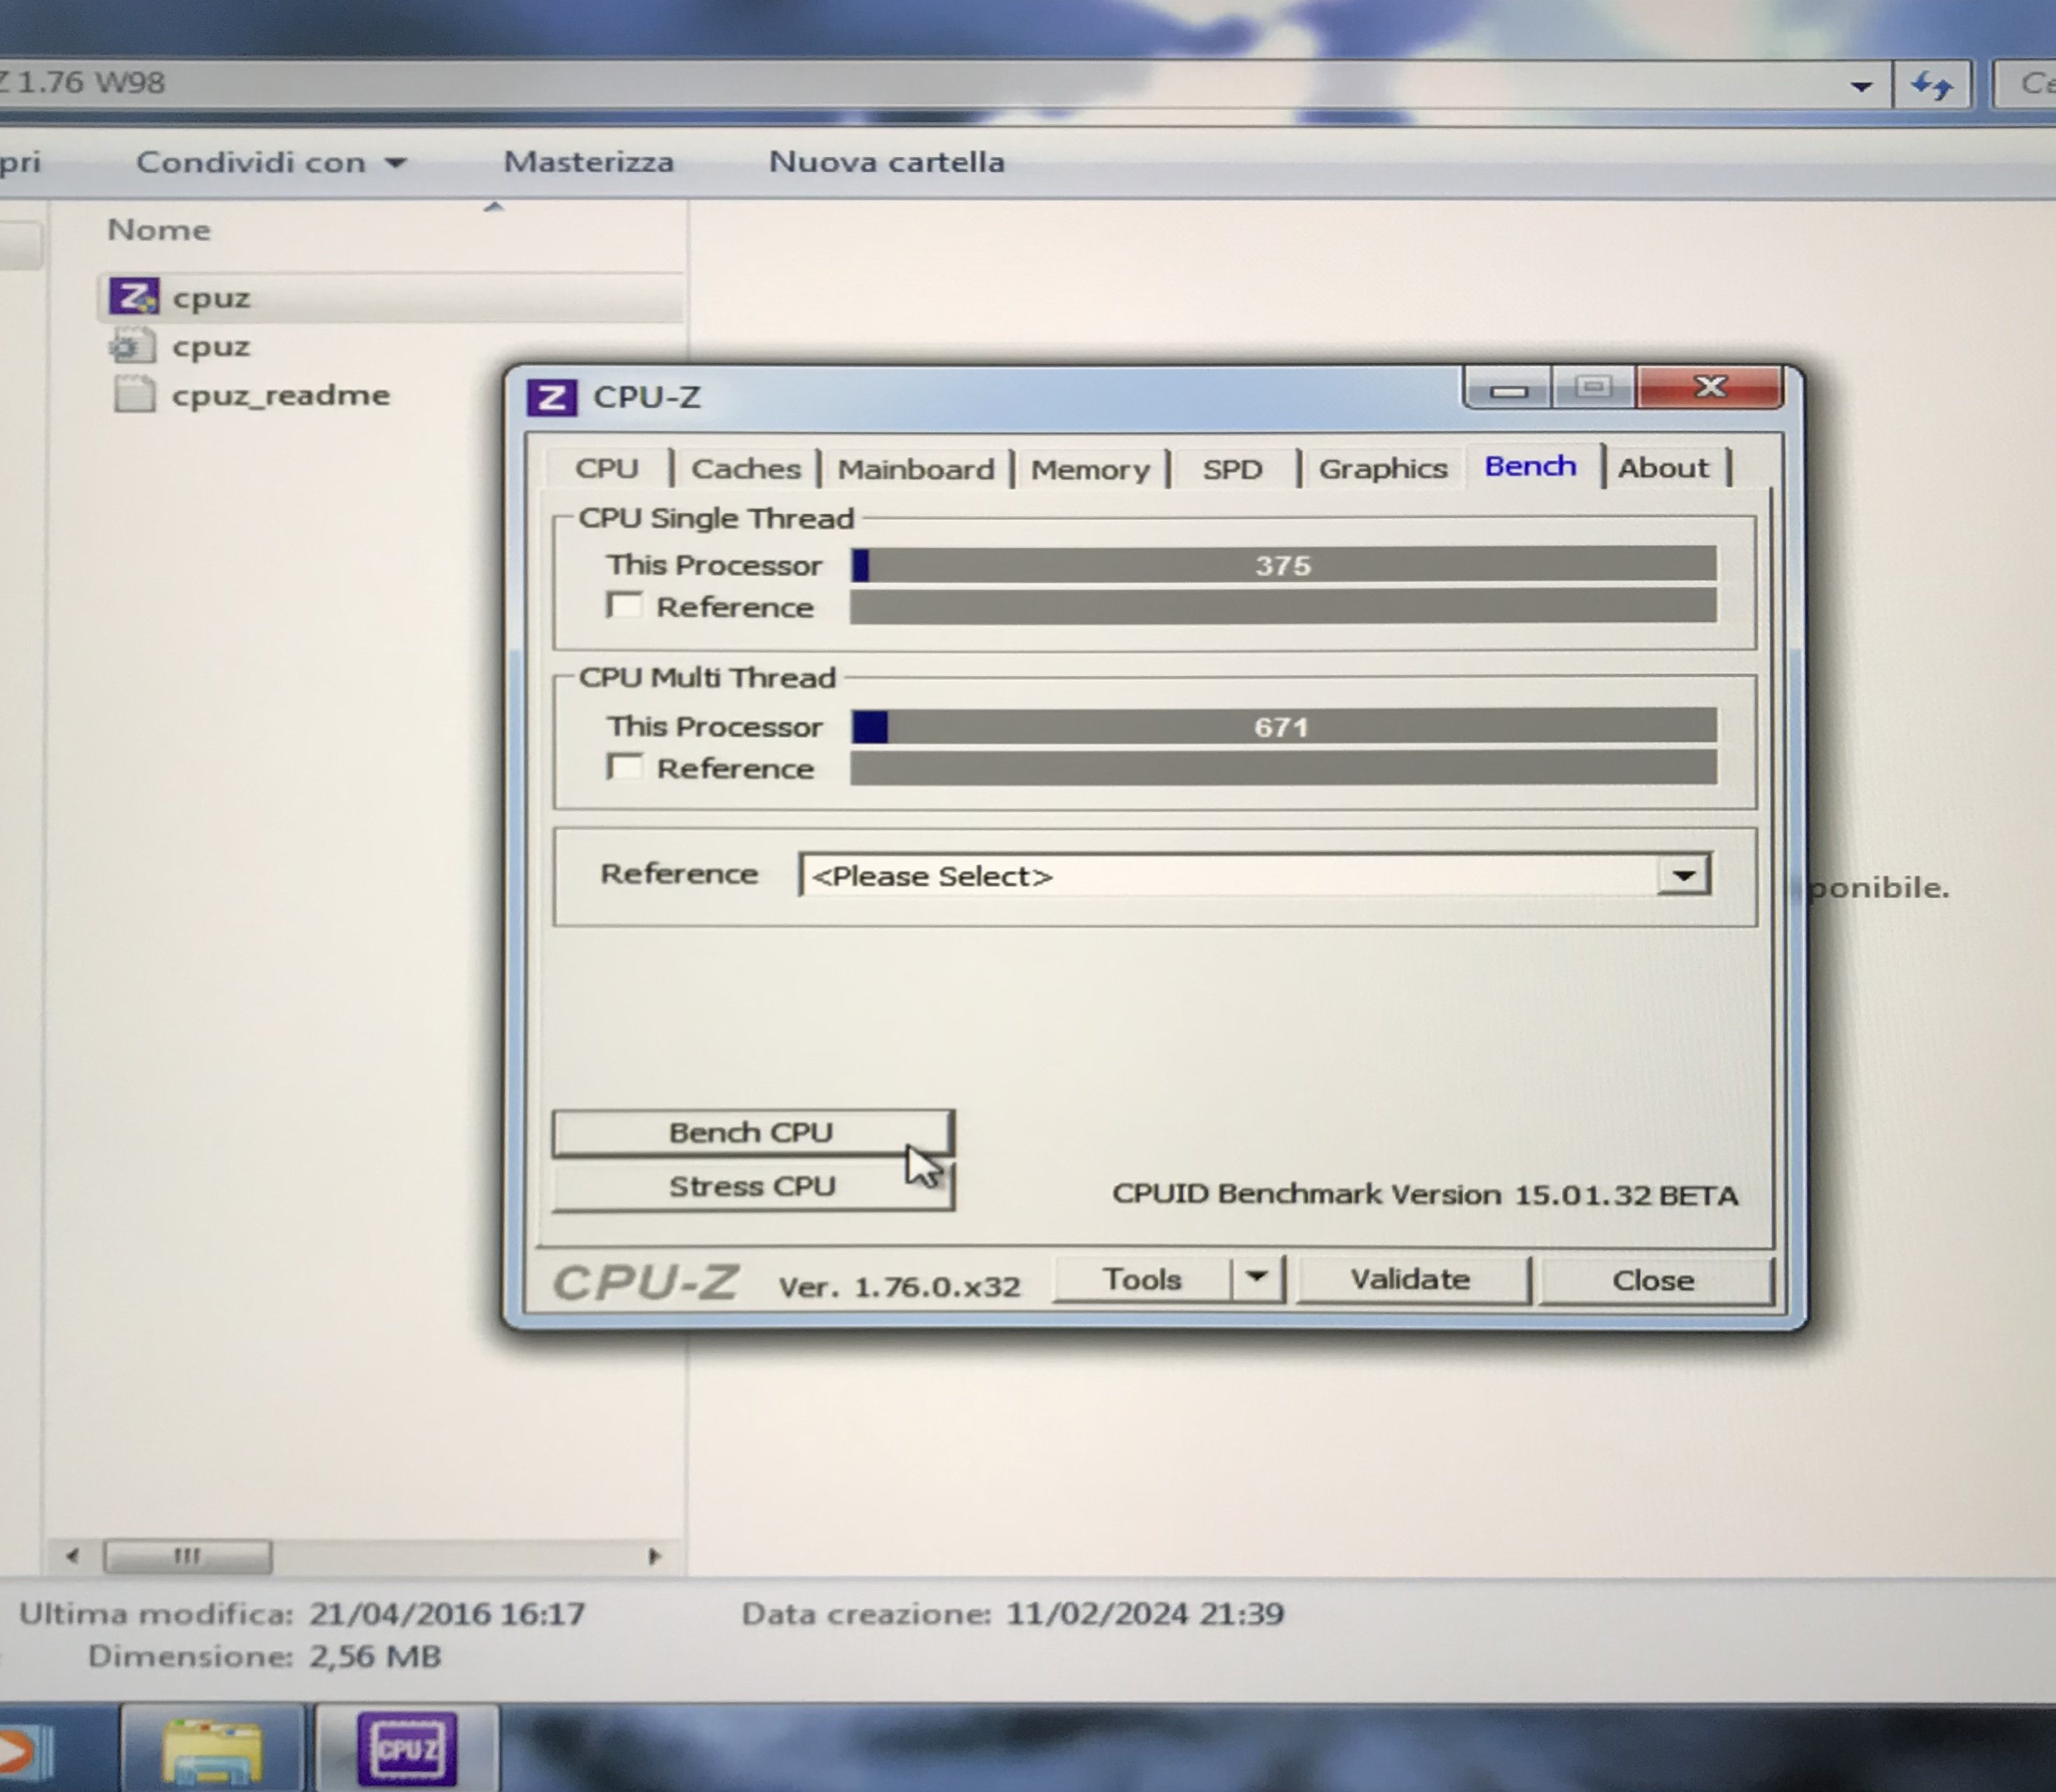This screenshot has height=1792, width=2056.
Task: Click the horizontal scrollbar thumb in file list
Action: click(x=188, y=1556)
